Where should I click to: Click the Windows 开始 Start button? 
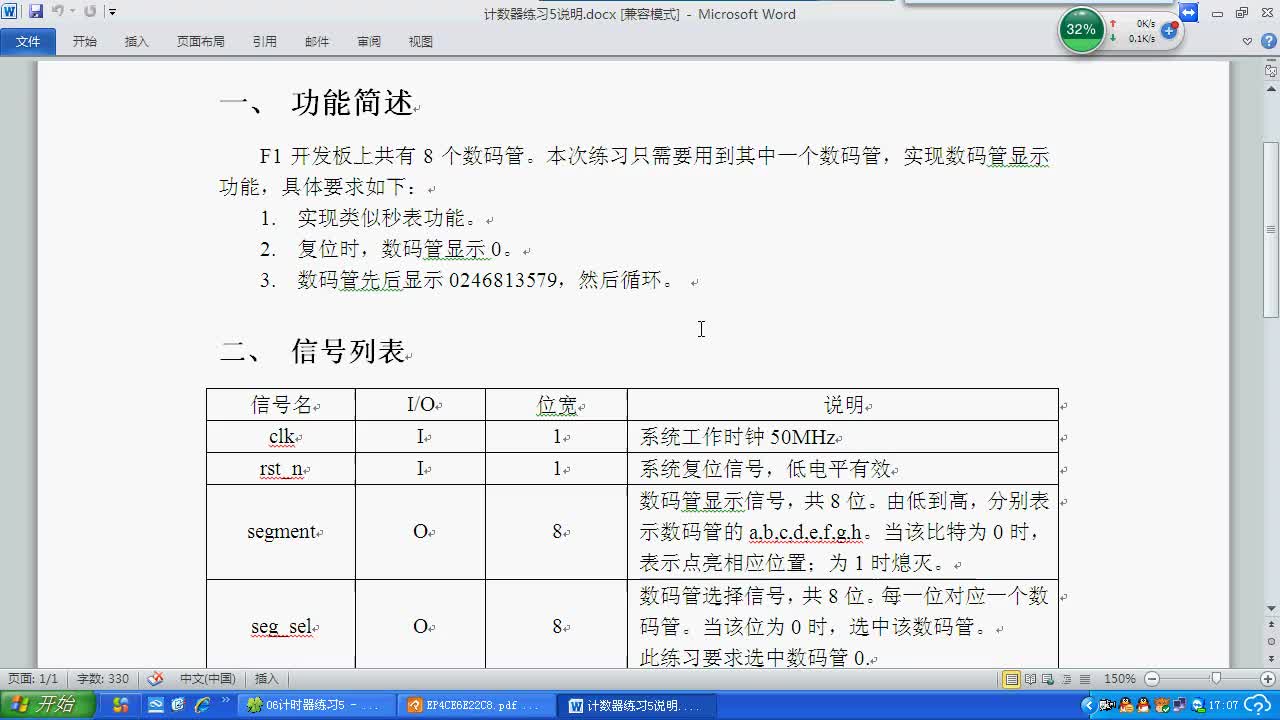[48, 705]
